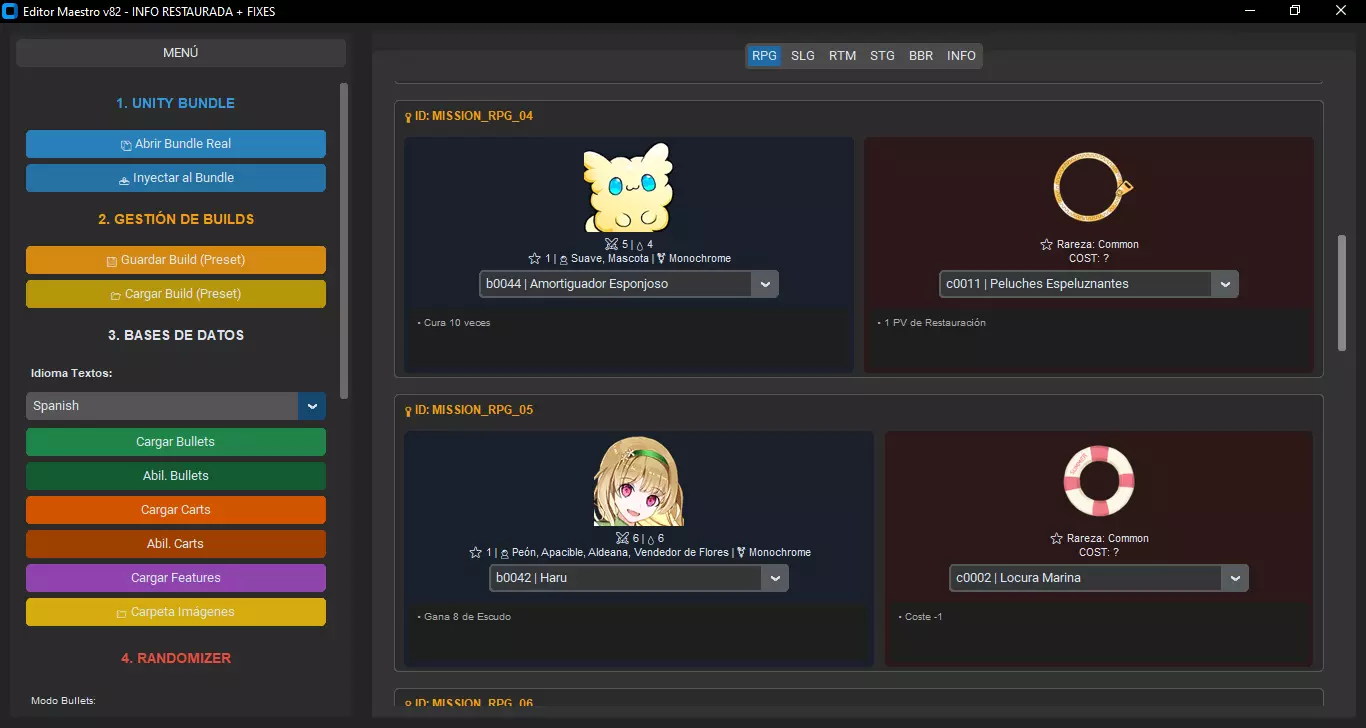
Task: Click the app icon in the title bar
Action: click(11, 11)
